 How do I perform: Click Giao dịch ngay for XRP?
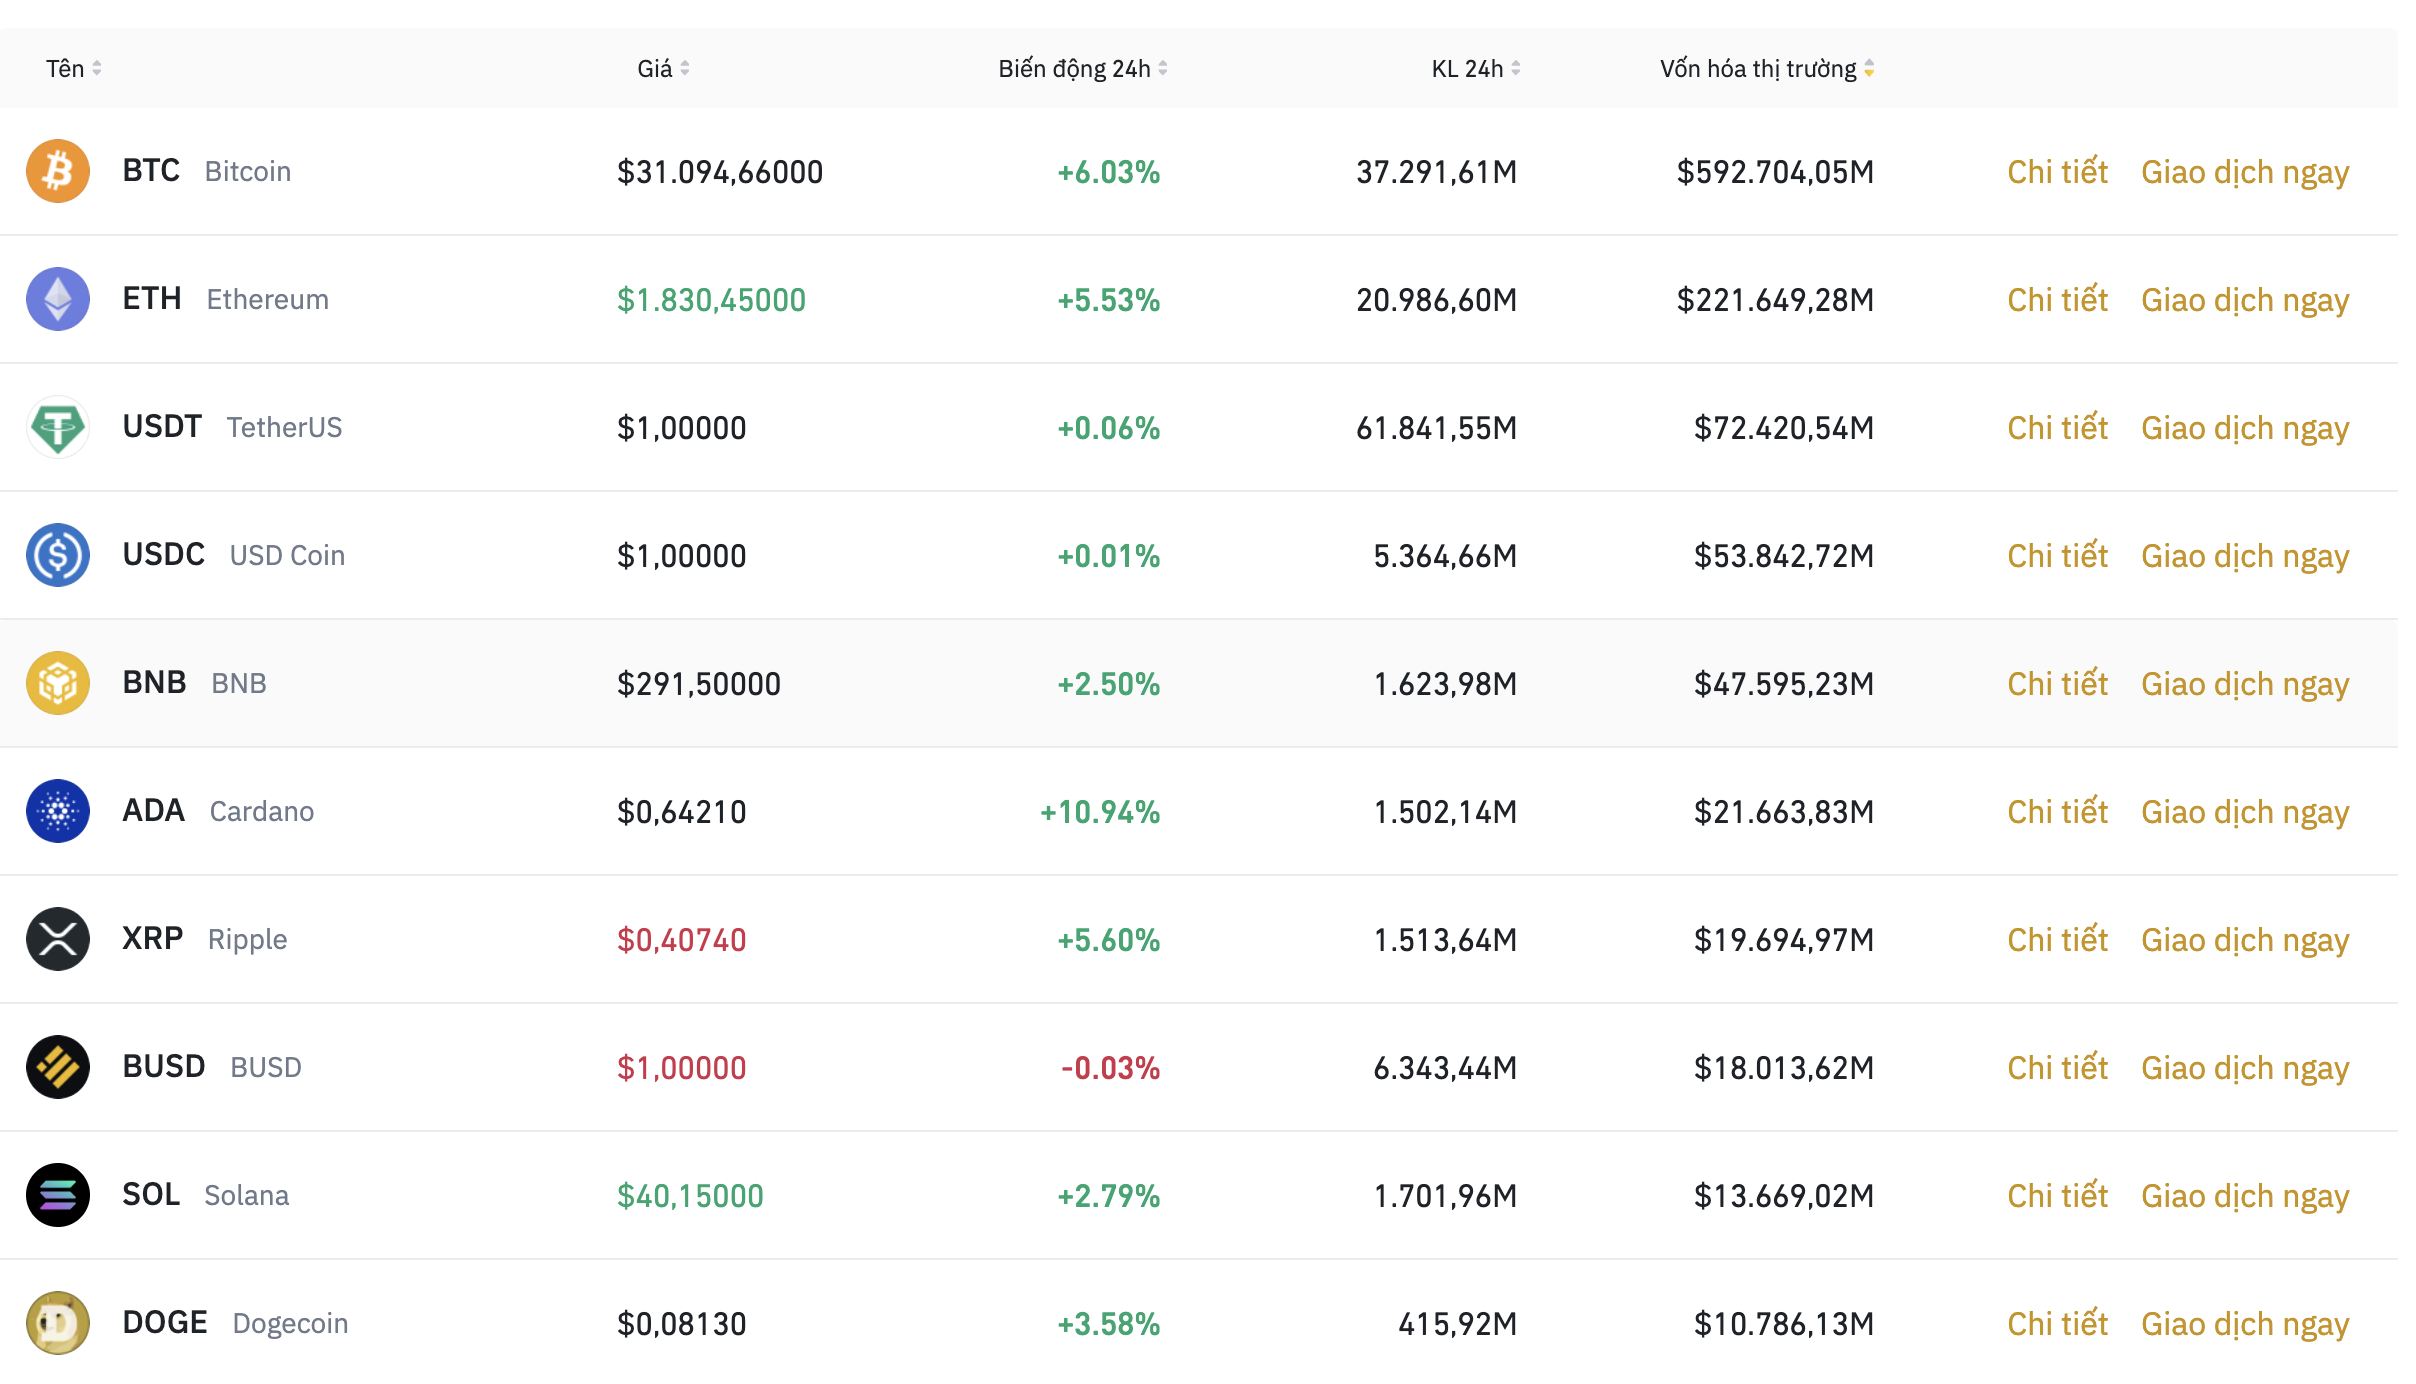point(2245,942)
